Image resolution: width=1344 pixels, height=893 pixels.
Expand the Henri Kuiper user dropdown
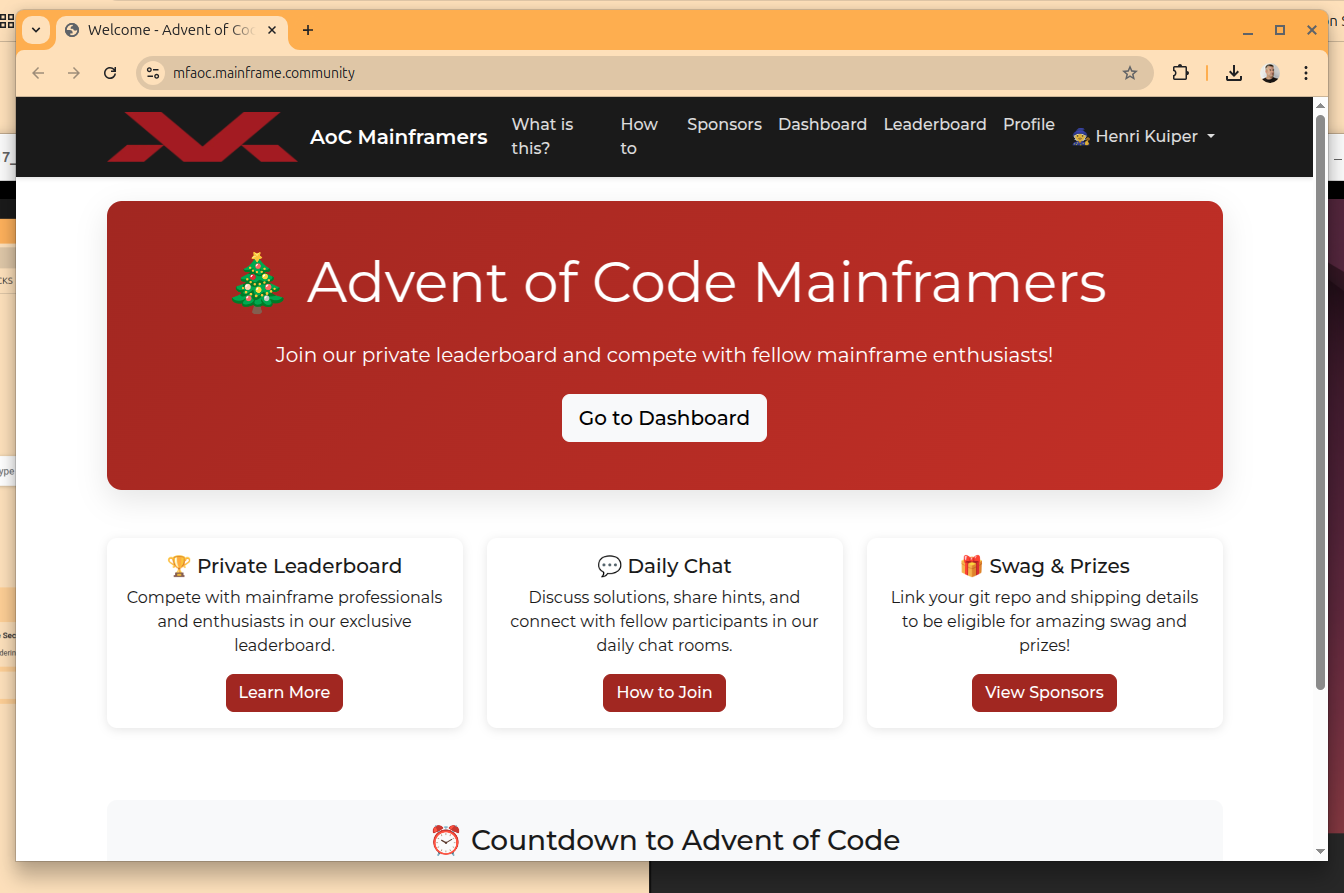click(1144, 136)
